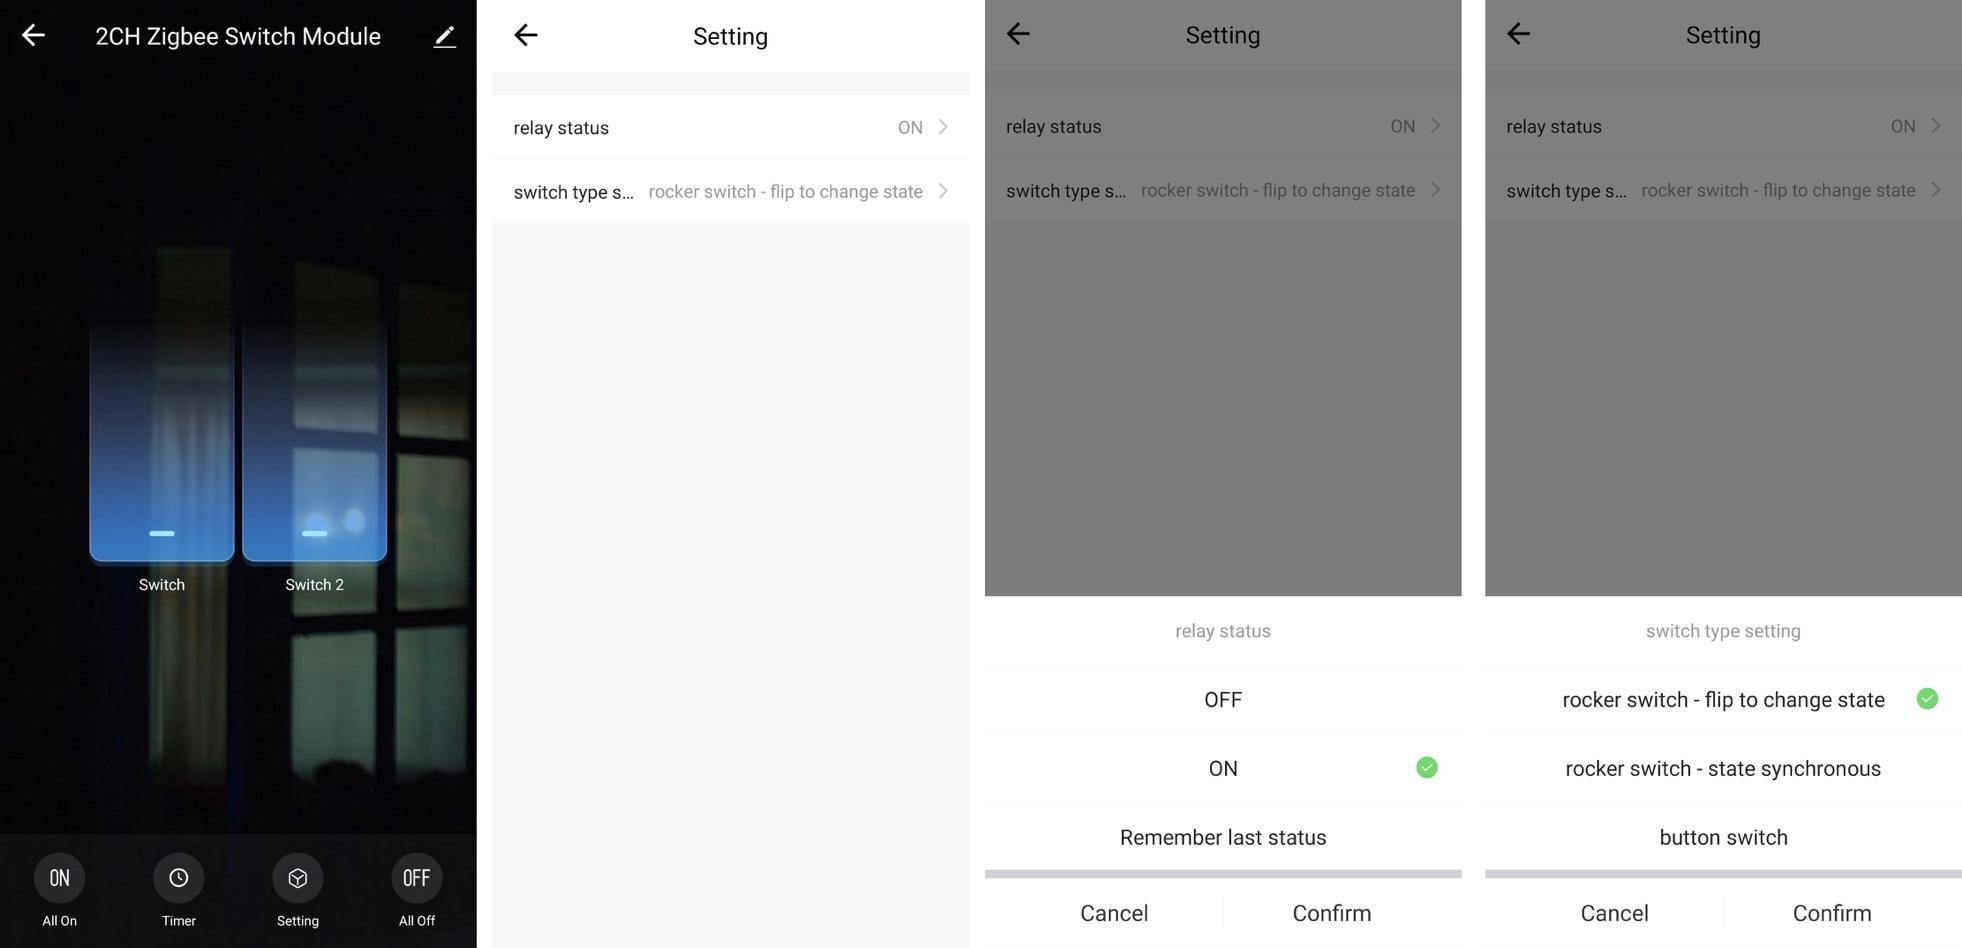Select Remember last status option

click(1223, 837)
